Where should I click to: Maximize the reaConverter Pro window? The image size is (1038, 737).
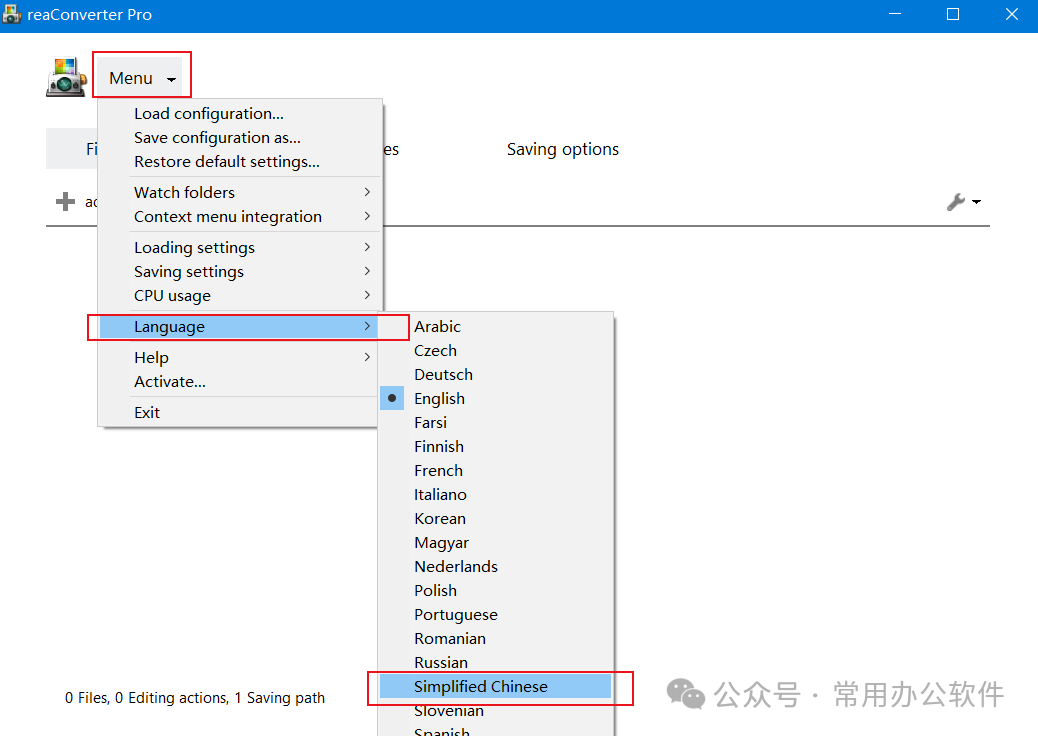tap(953, 15)
